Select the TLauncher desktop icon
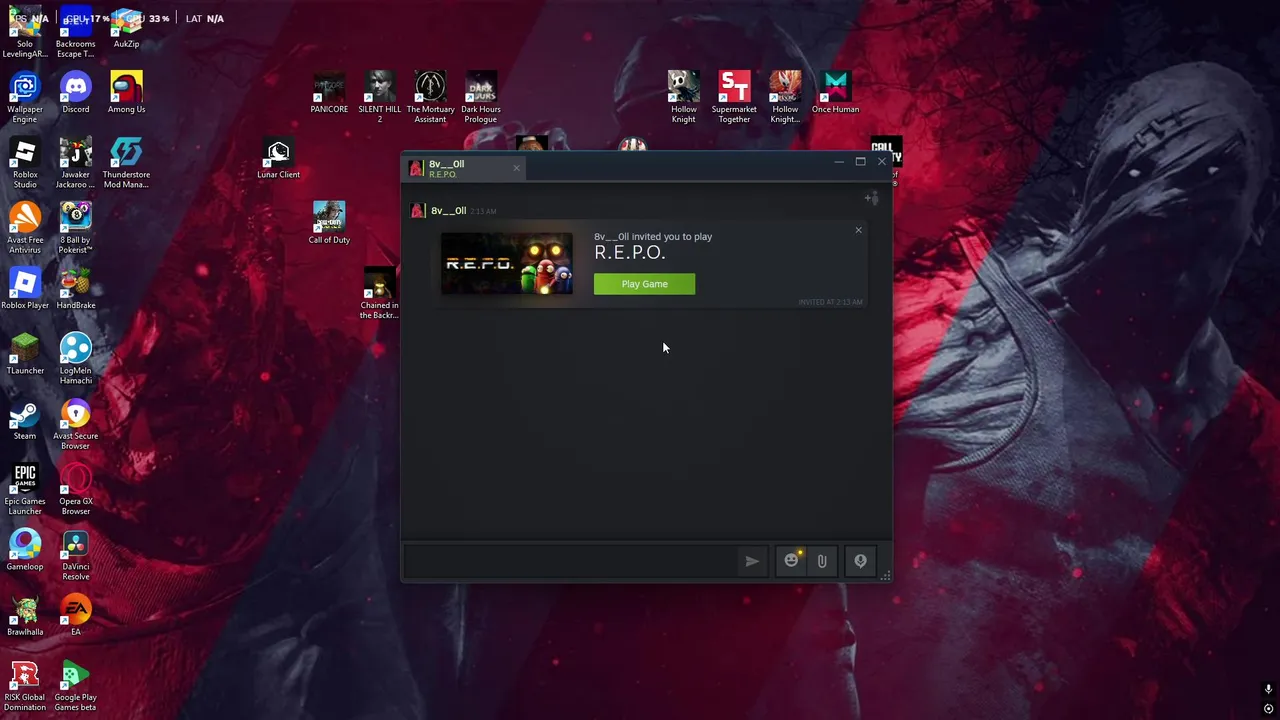The image size is (1280, 720). coord(25,354)
